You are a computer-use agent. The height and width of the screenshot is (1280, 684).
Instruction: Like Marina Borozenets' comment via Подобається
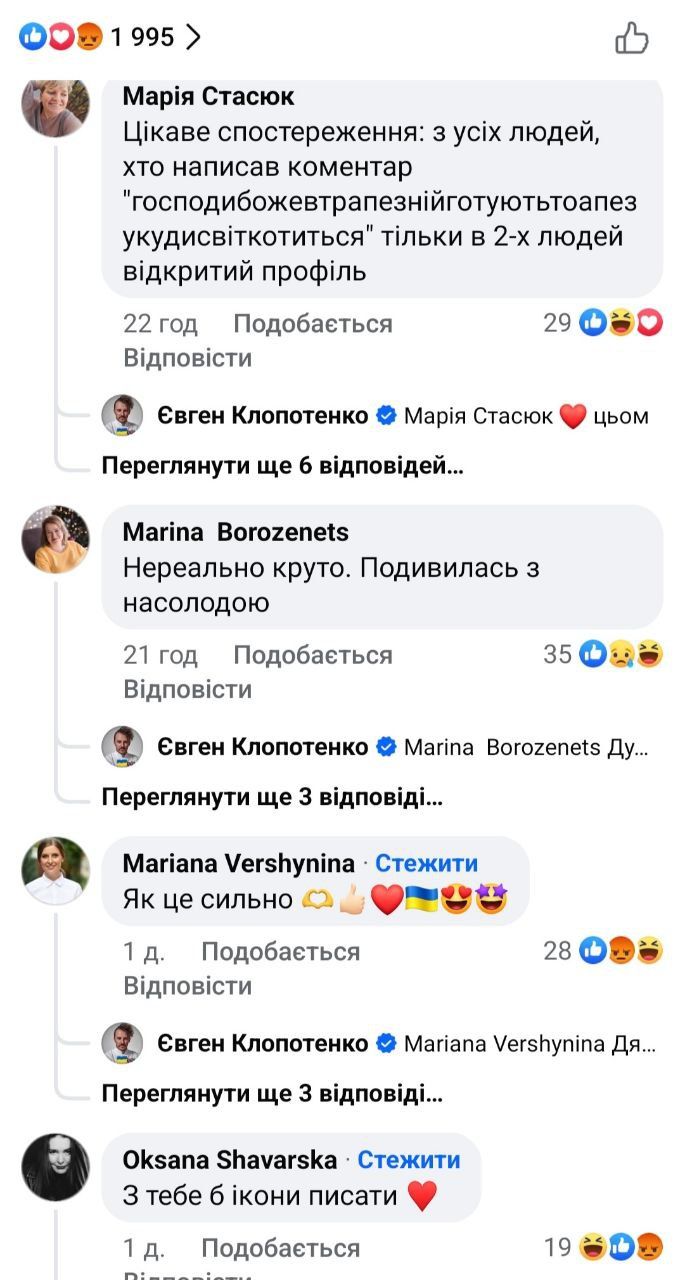[312, 656]
